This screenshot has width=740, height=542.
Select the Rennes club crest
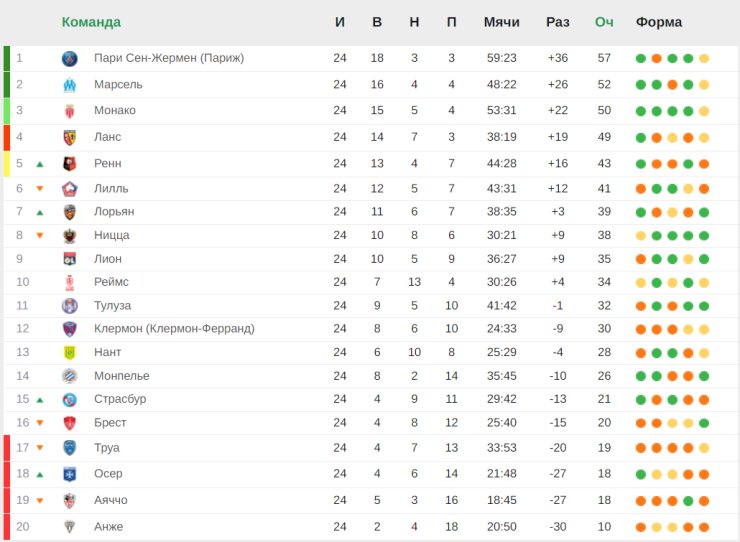[x=69, y=164]
